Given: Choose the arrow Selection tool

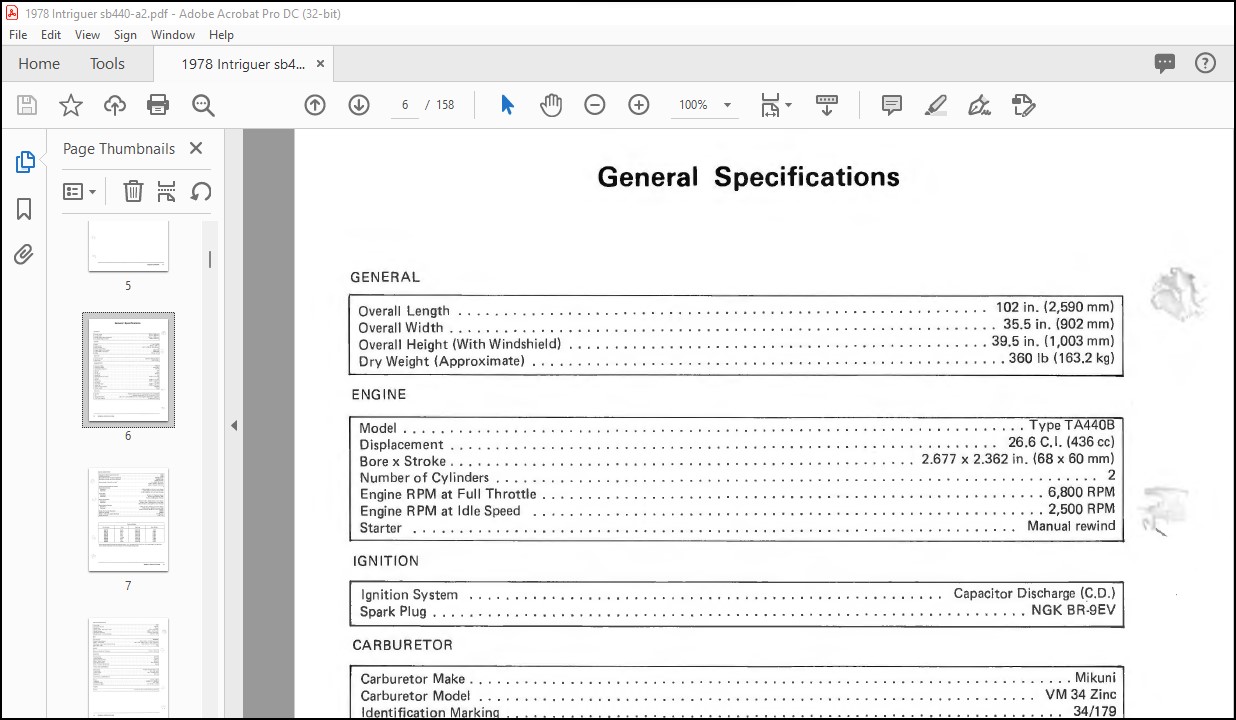Looking at the screenshot, I should pos(507,105).
